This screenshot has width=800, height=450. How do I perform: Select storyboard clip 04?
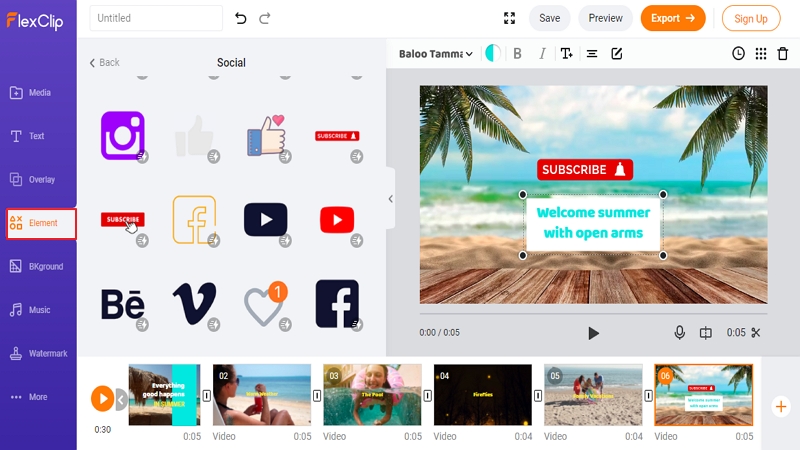483,395
